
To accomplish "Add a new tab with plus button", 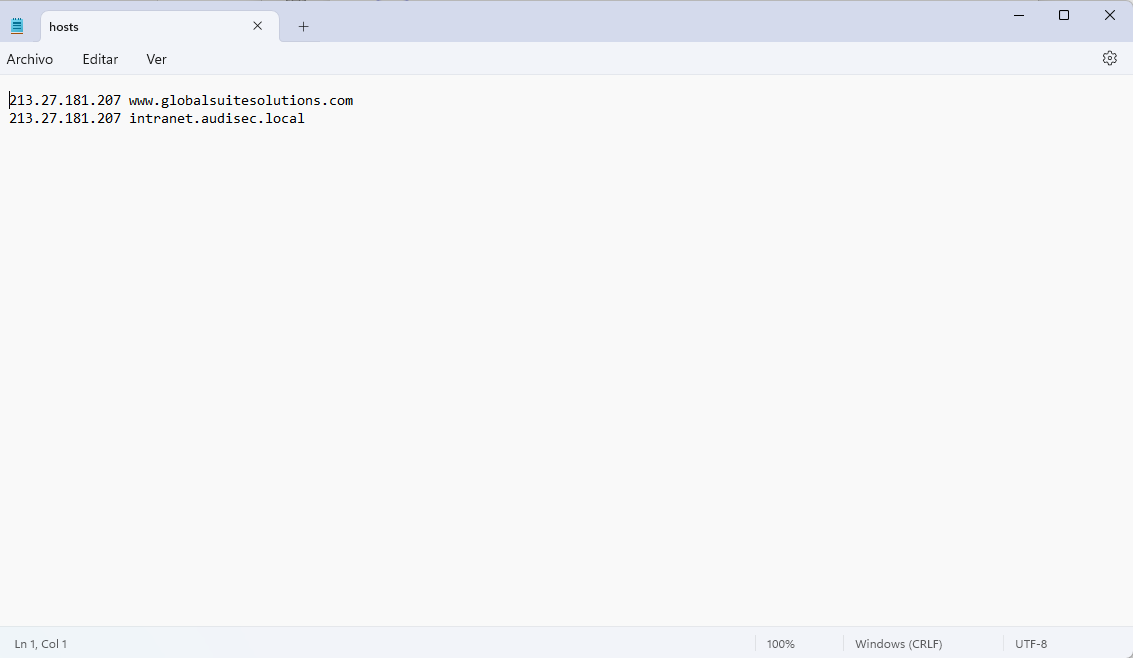I will (x=303, y=27).
